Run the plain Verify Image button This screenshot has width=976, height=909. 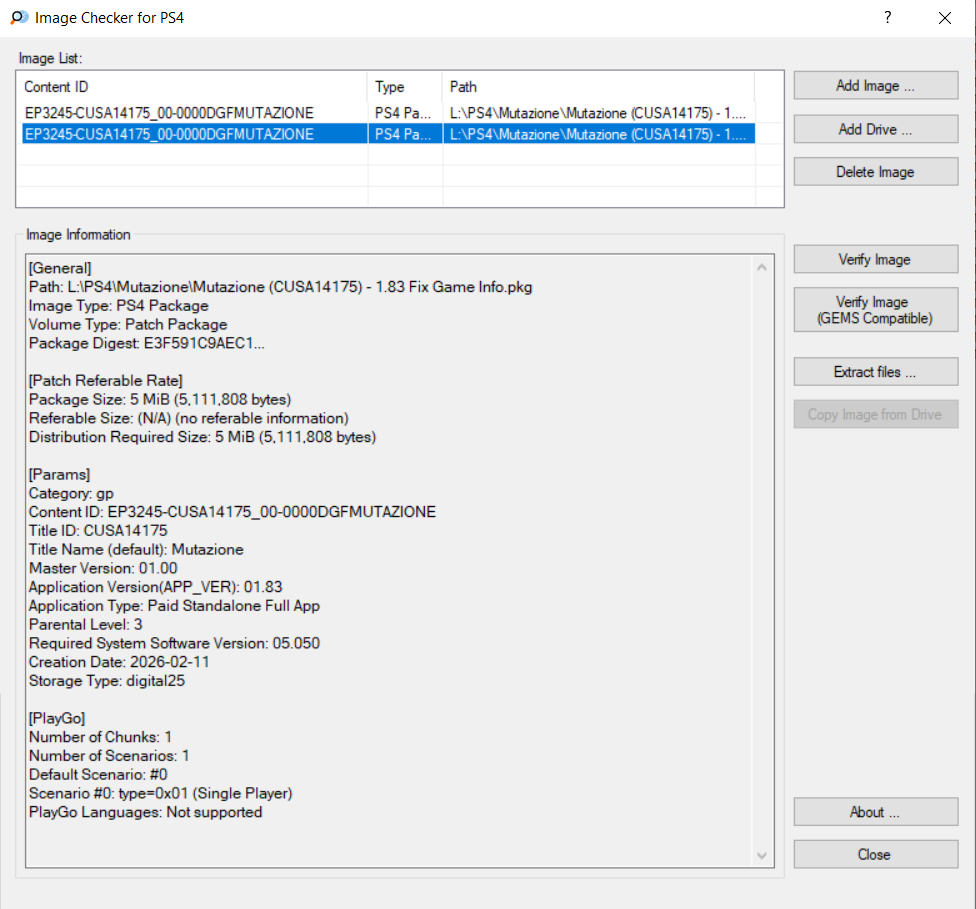875,260
